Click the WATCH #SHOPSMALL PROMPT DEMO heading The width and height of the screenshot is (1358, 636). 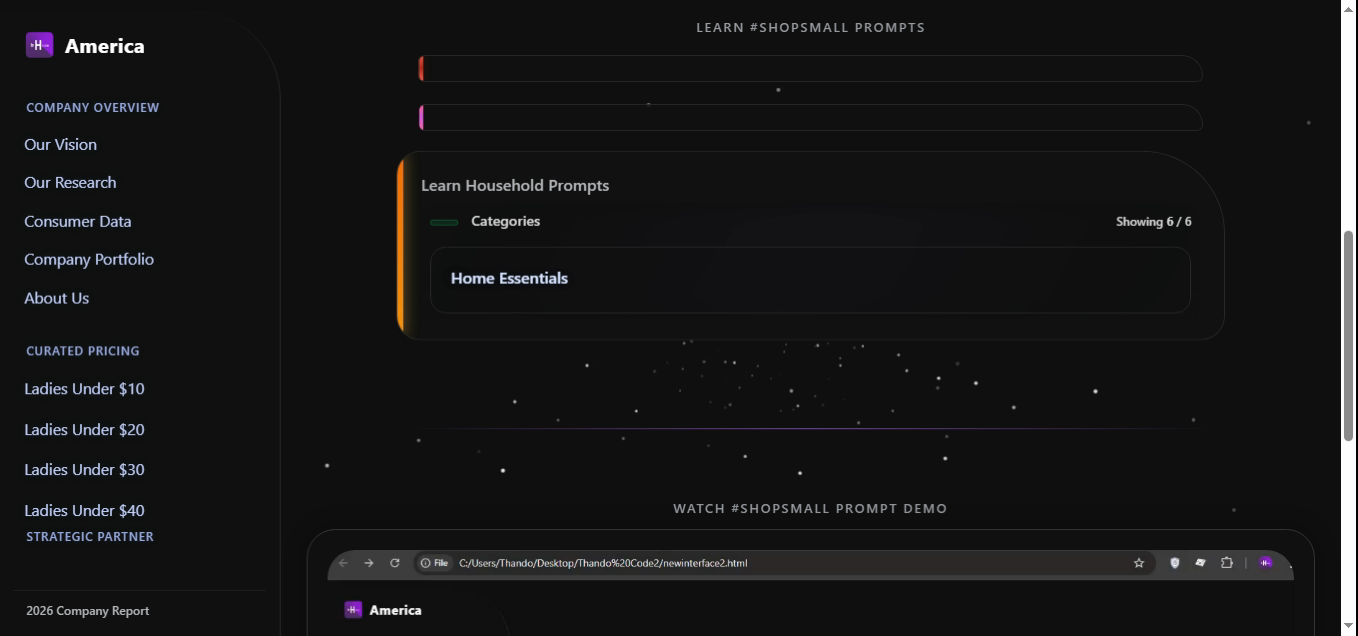click(810, 509)
